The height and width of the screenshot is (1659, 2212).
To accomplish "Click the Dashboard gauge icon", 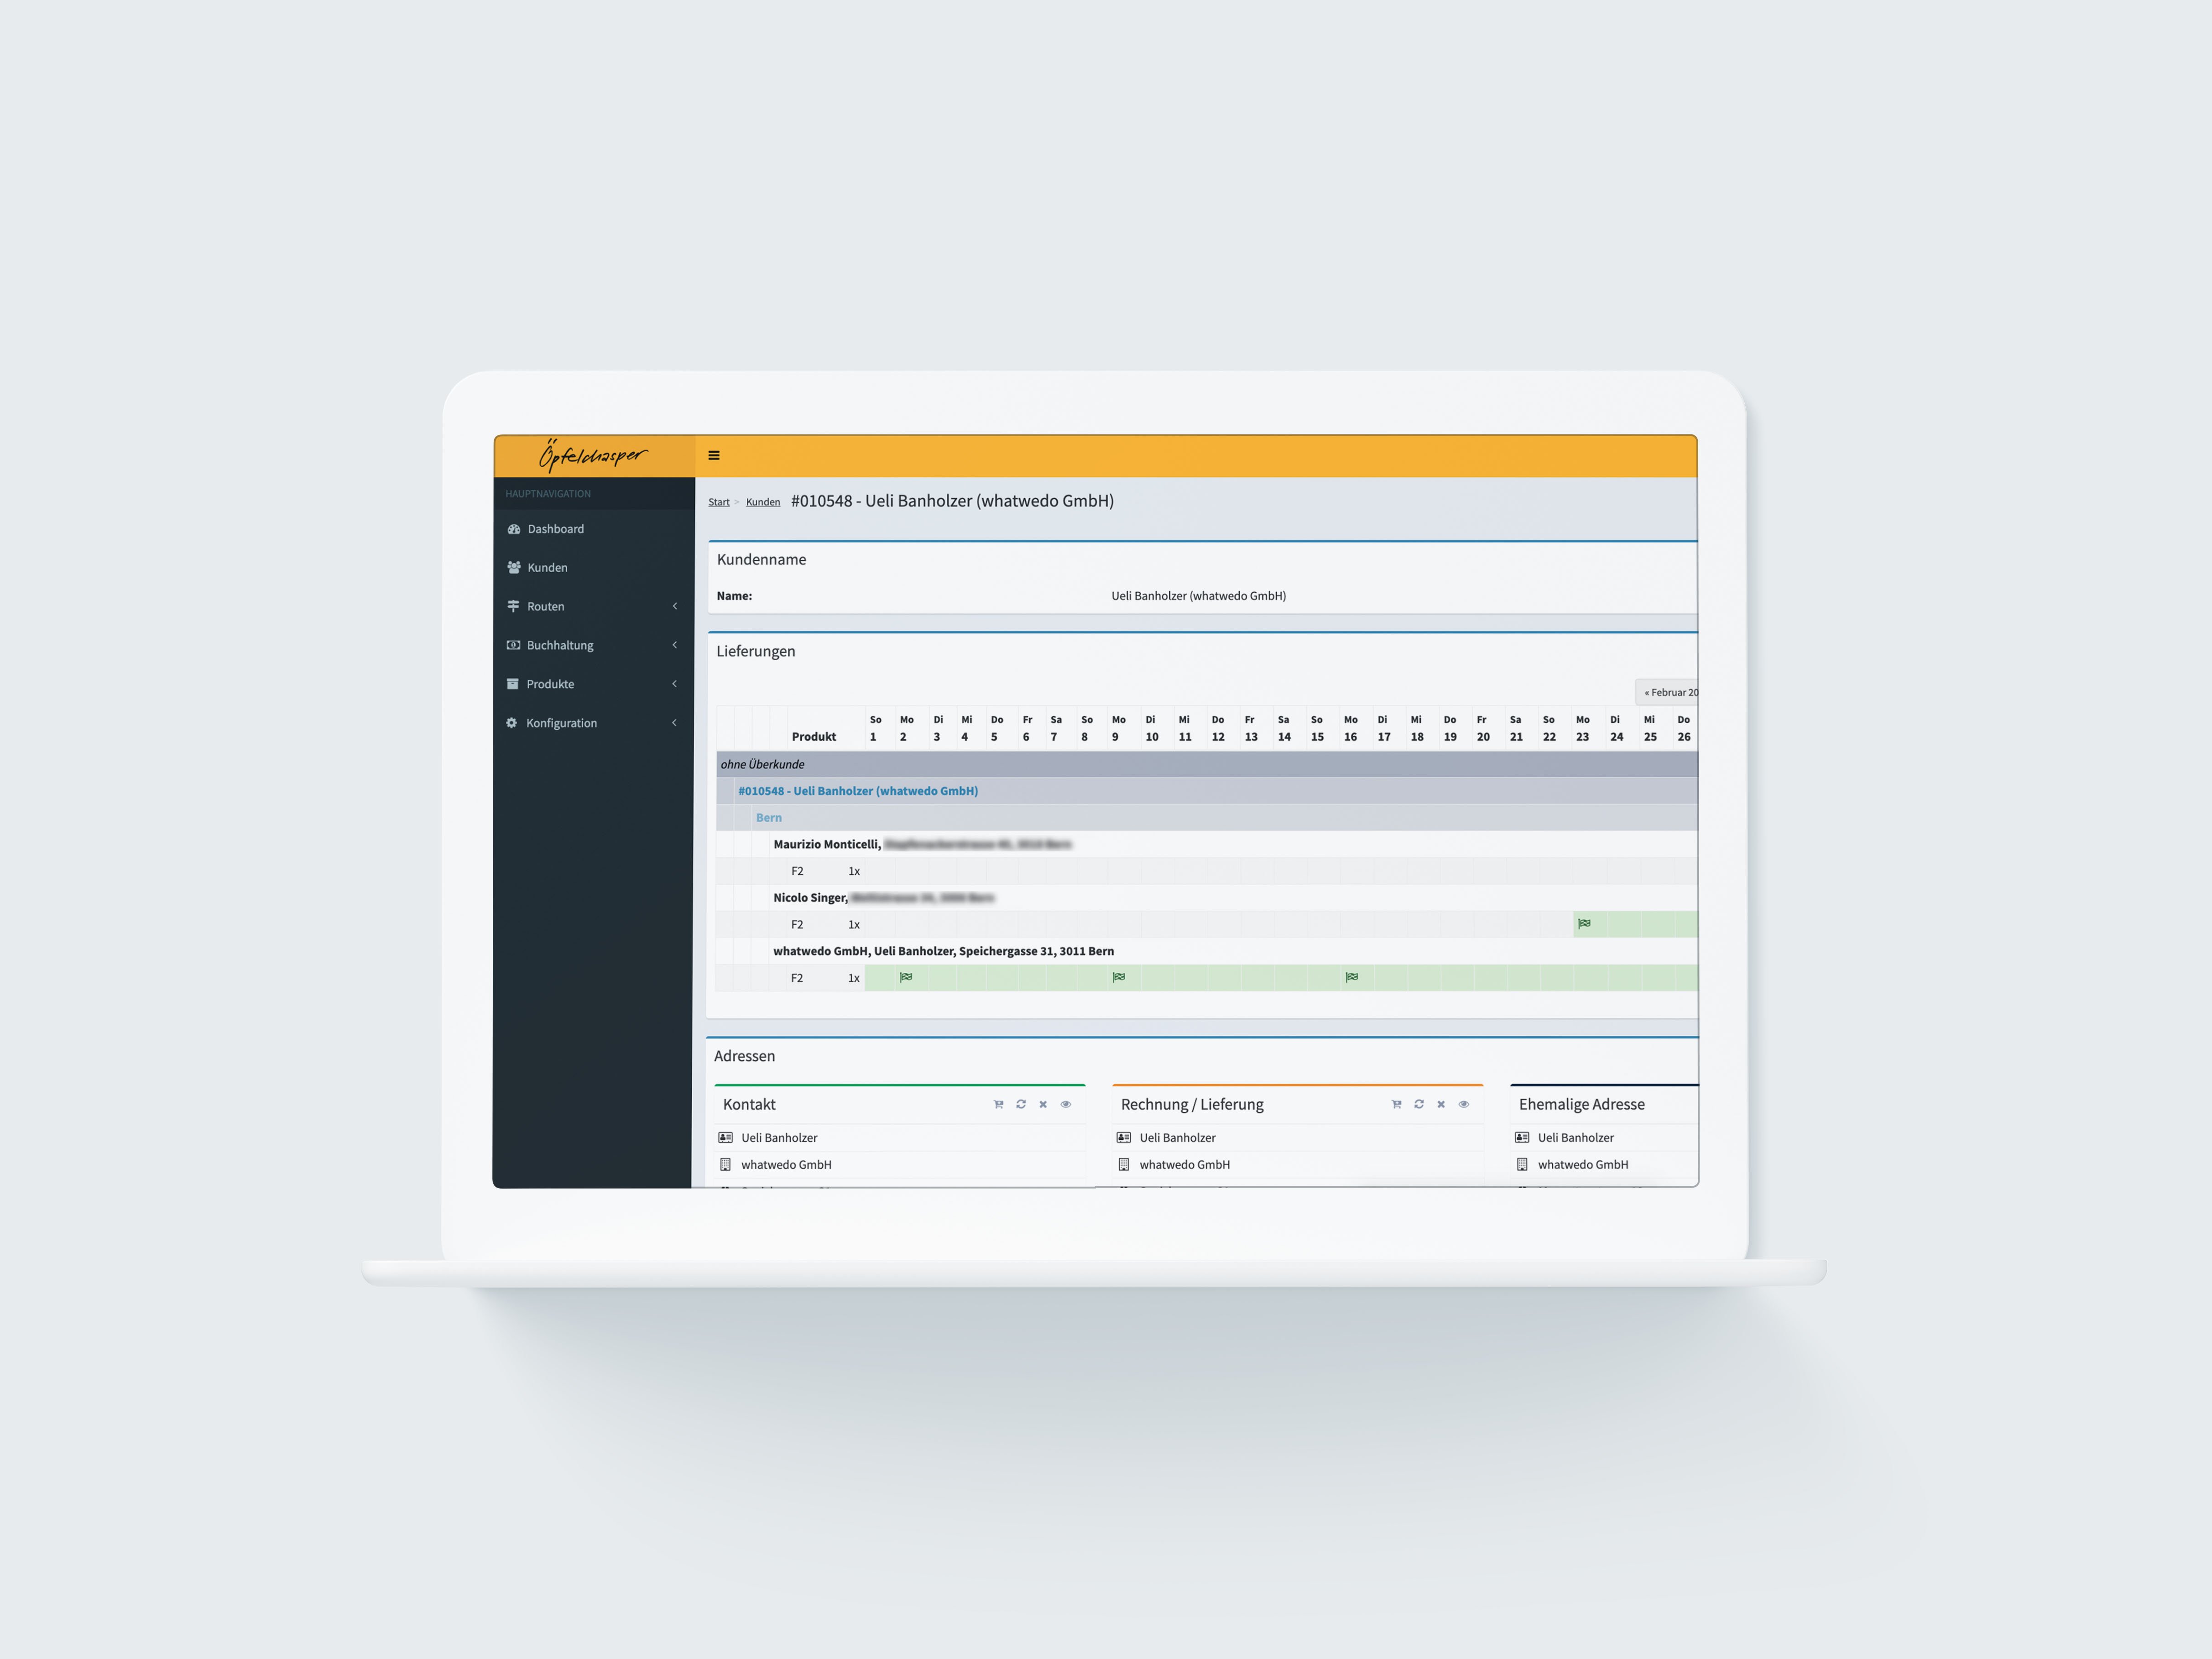I will coord(514,529).
